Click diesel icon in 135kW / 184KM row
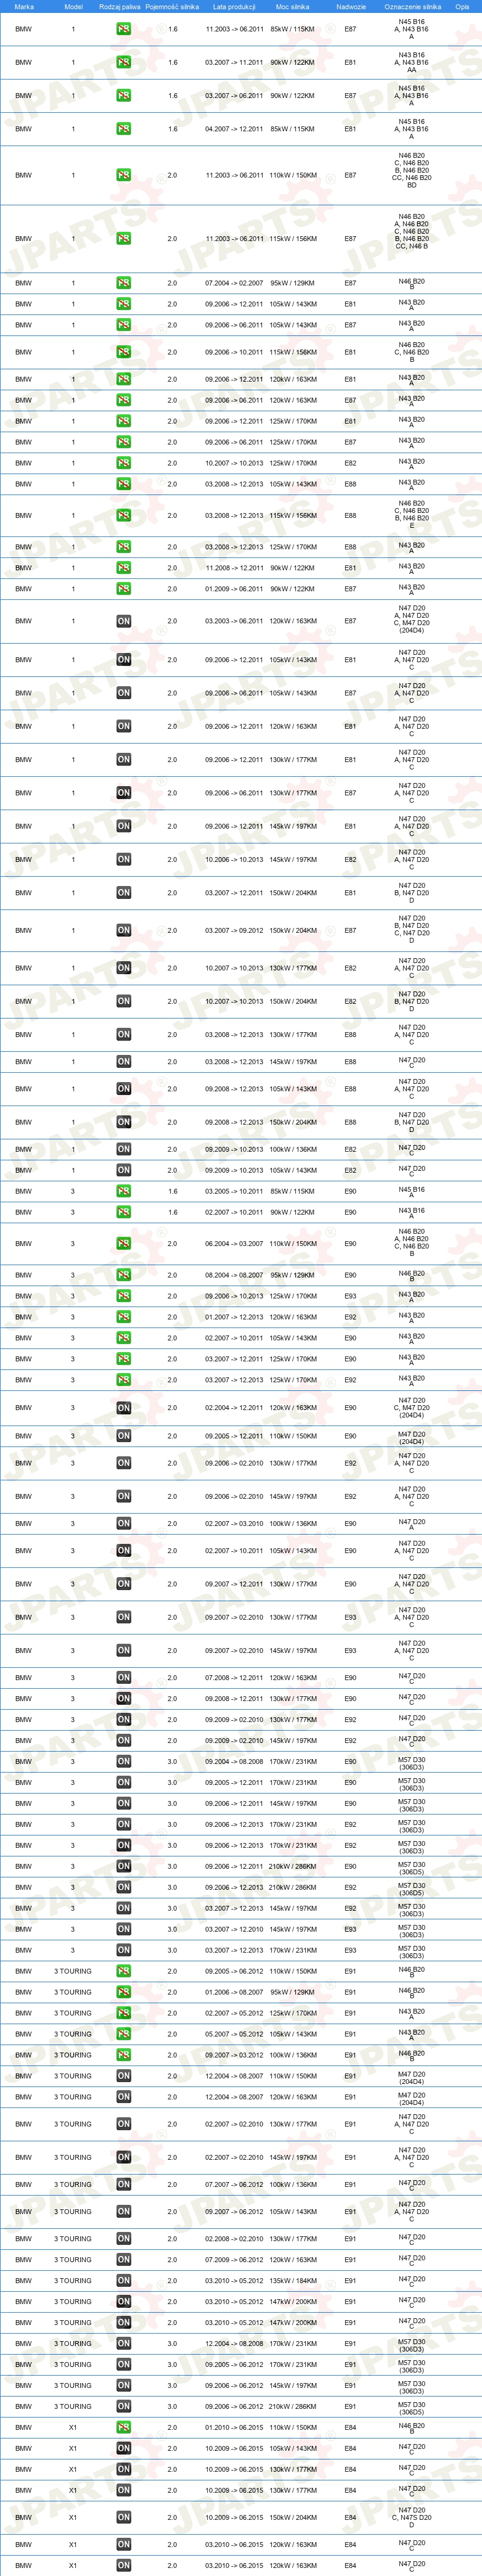This screenshot has height=2576, width=482. tap(123, 2281)
